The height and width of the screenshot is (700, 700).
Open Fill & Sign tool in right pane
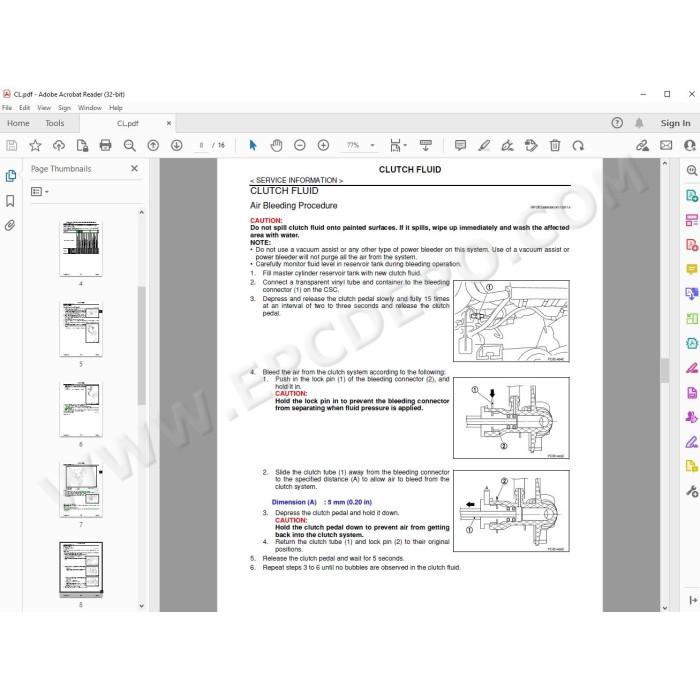[692, 442]
